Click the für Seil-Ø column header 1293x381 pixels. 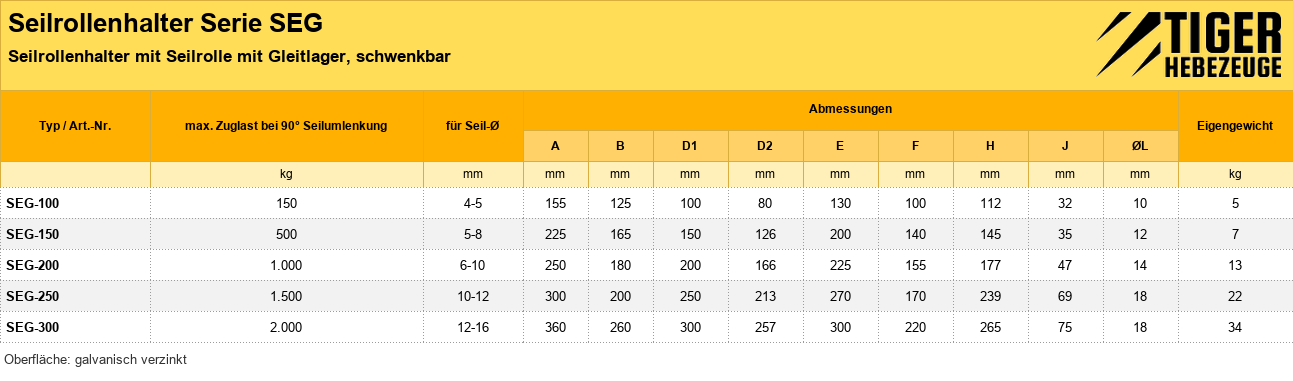click(x=473, y=126)
